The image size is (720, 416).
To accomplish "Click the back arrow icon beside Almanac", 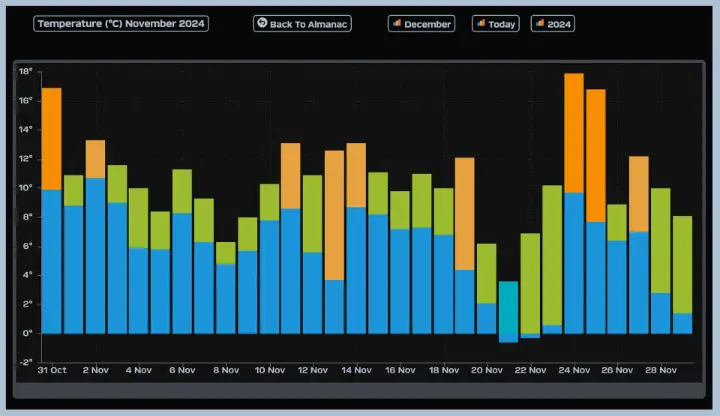I will (262, 23).
